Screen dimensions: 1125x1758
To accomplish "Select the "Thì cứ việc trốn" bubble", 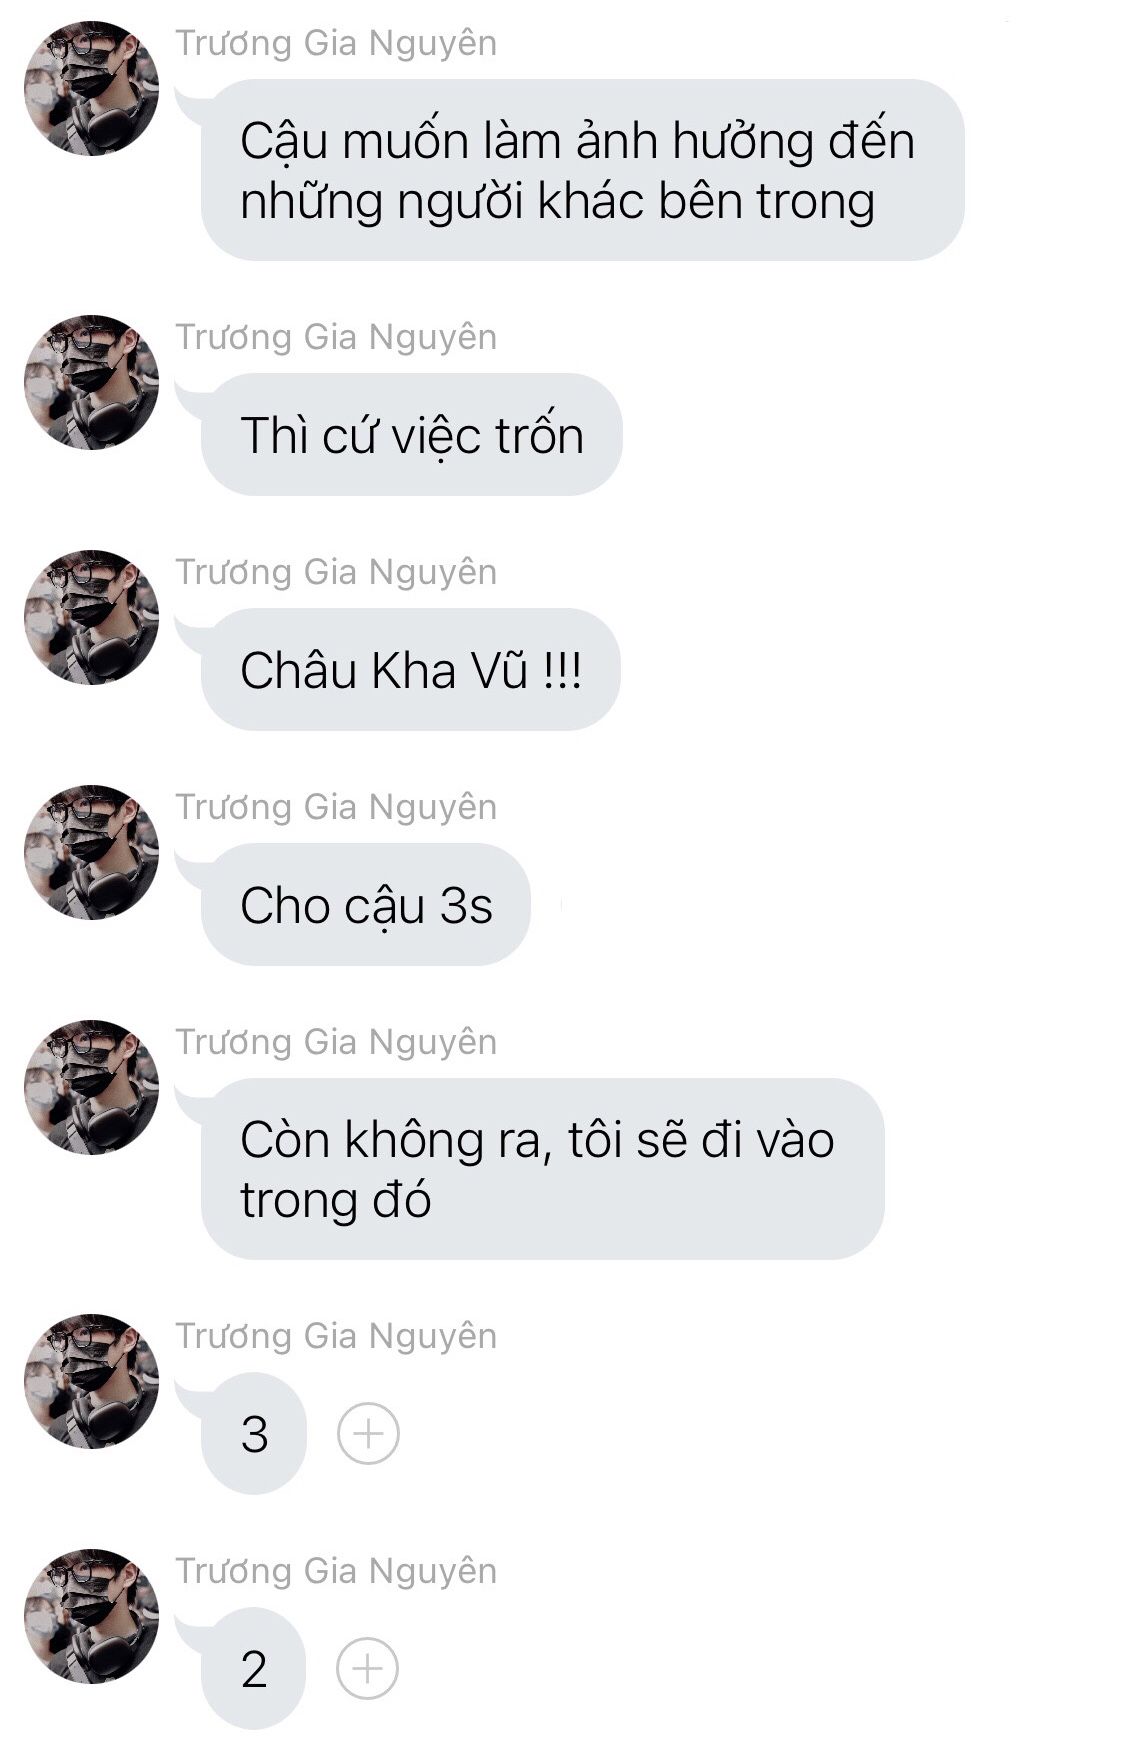I will (411, 435).
